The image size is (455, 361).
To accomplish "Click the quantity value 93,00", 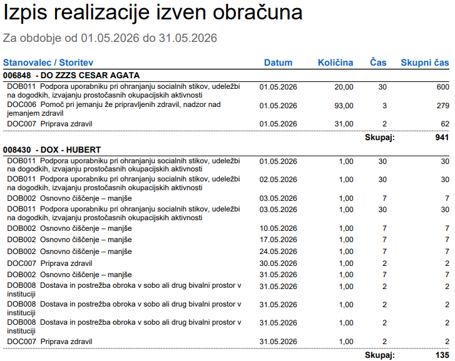I will pos(344,106).
